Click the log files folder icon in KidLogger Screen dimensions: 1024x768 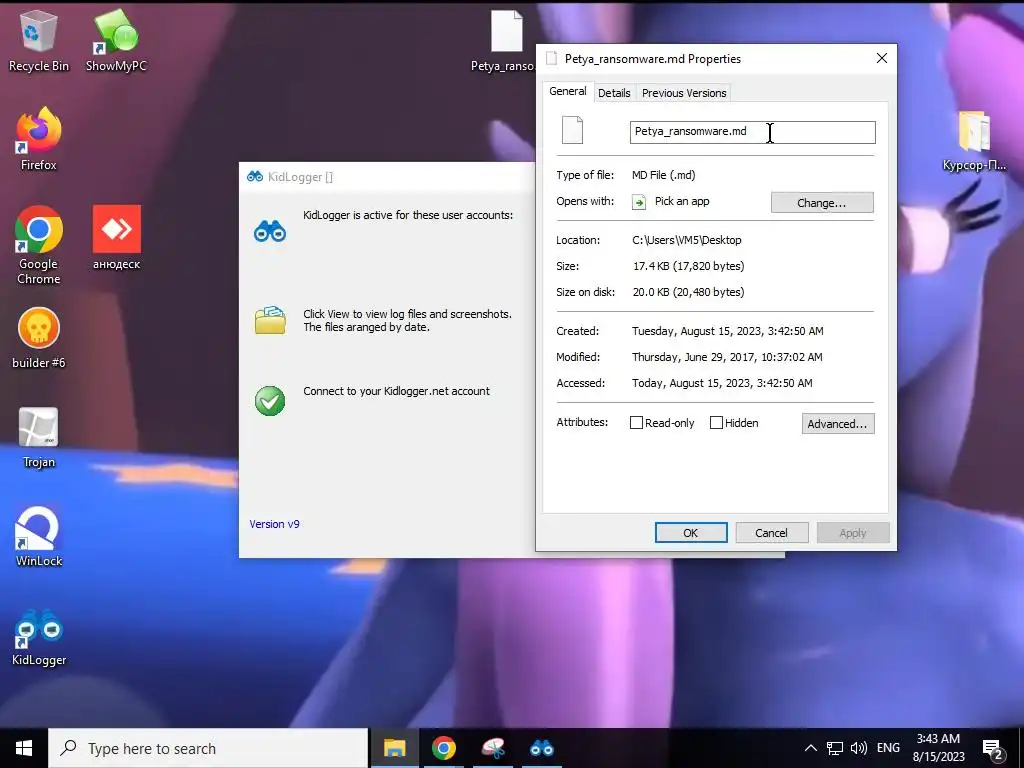point(270,320)
